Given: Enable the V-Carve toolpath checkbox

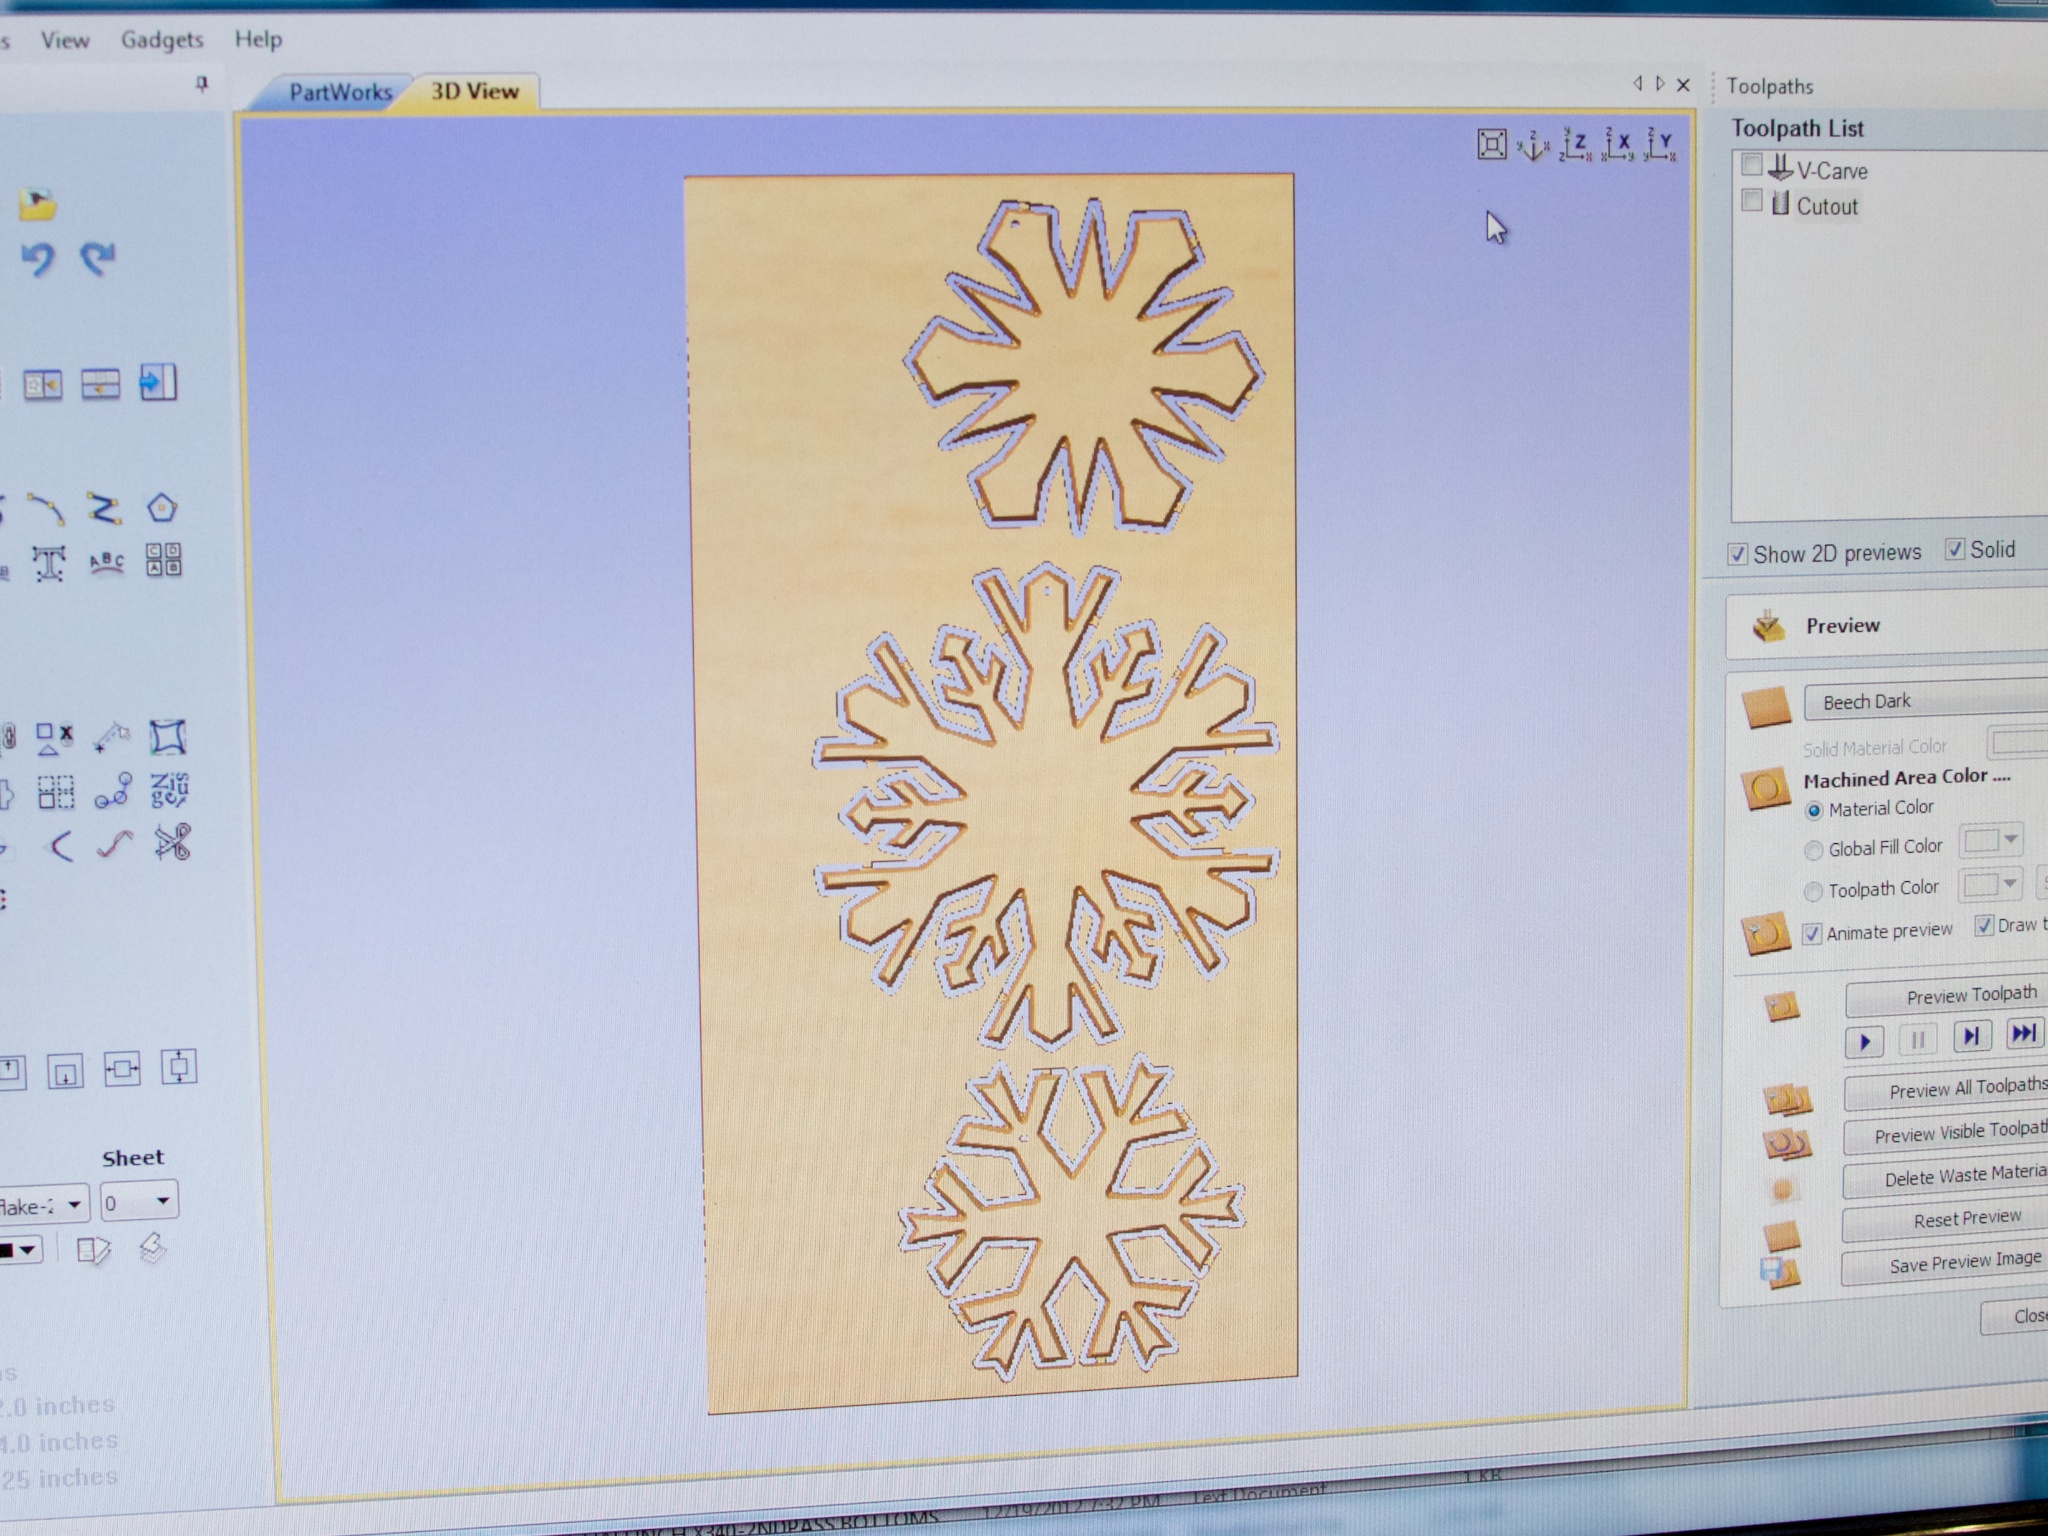Looking at the screenshot, I should click(x=1750, y=165).
